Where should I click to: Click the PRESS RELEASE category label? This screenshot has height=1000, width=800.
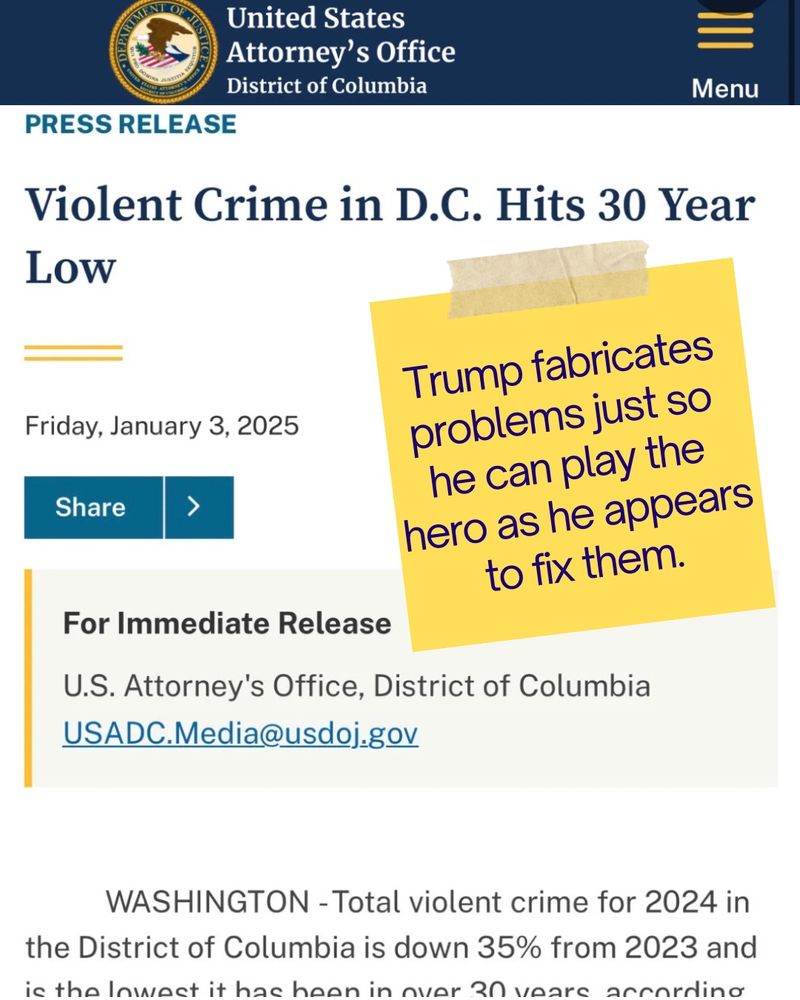131,124
